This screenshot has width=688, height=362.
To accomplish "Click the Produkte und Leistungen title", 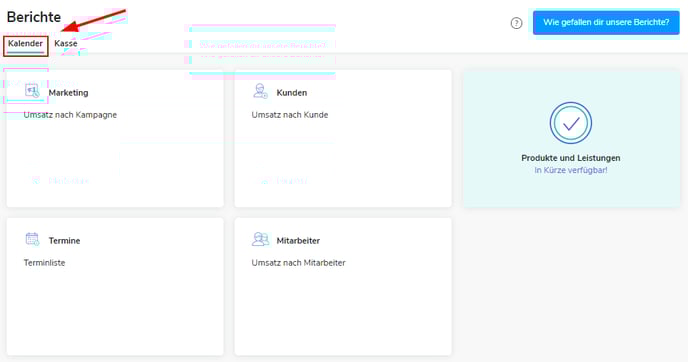I will [x=571, y=158].
